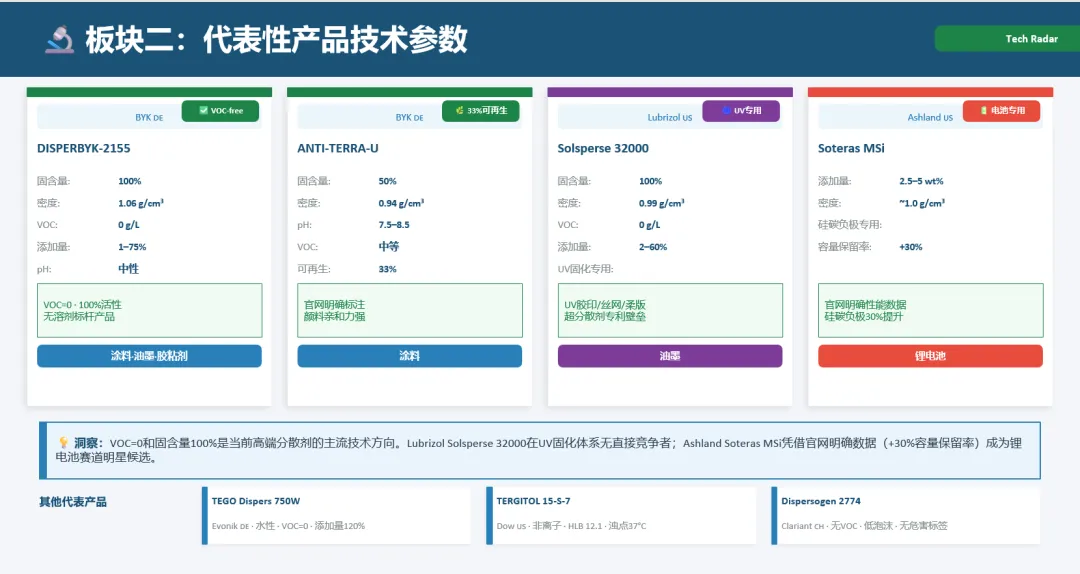Click the purple 油墨 button
1080x574 pixels.
[670, 356]
